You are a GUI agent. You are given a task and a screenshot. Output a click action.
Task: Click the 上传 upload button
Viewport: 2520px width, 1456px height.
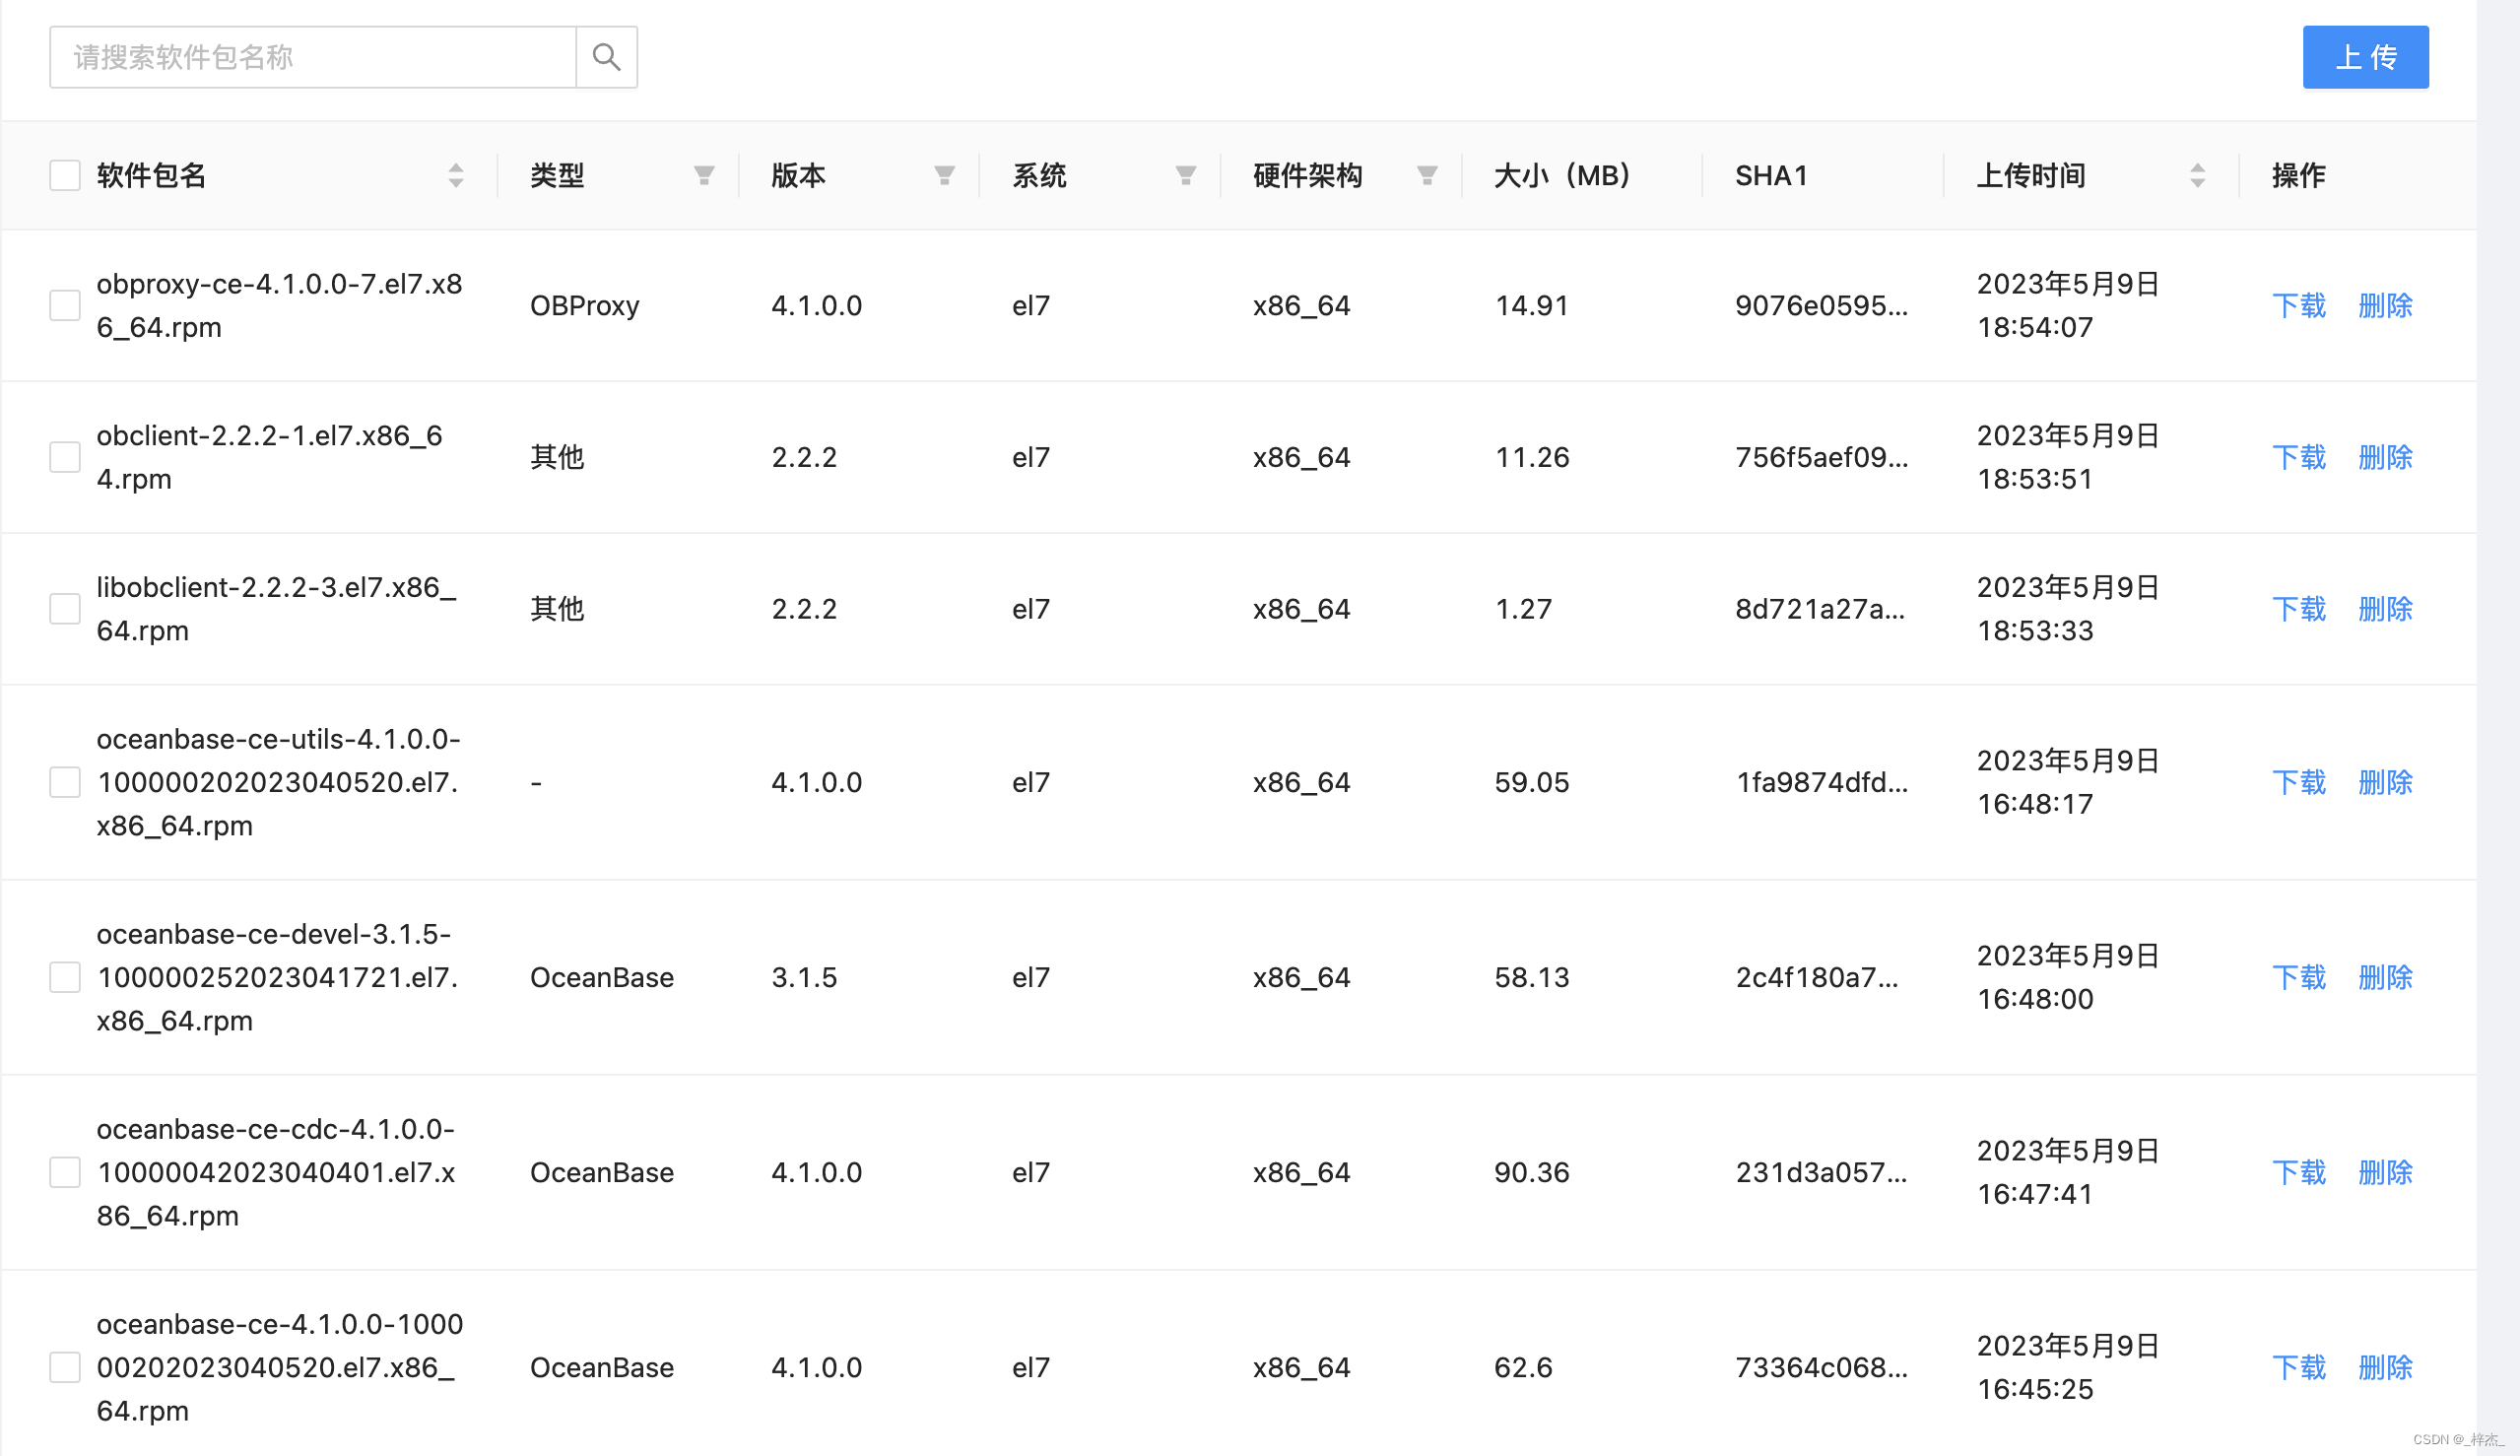coord(2365,57)
